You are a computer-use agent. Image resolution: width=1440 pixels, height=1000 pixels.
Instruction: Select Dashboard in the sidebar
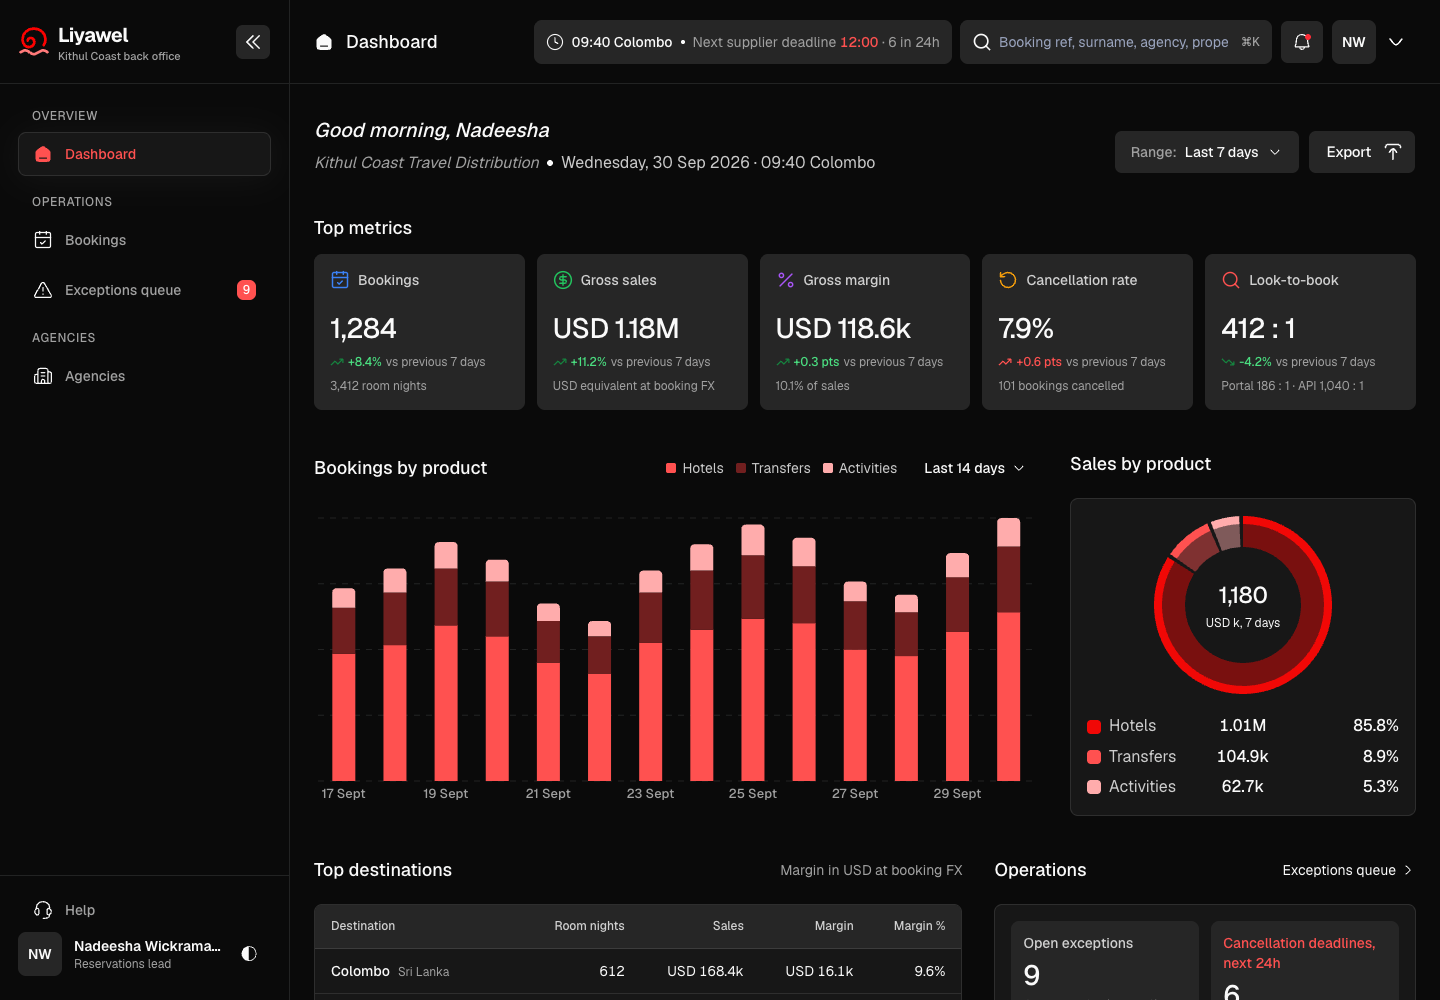click(144, 154)
